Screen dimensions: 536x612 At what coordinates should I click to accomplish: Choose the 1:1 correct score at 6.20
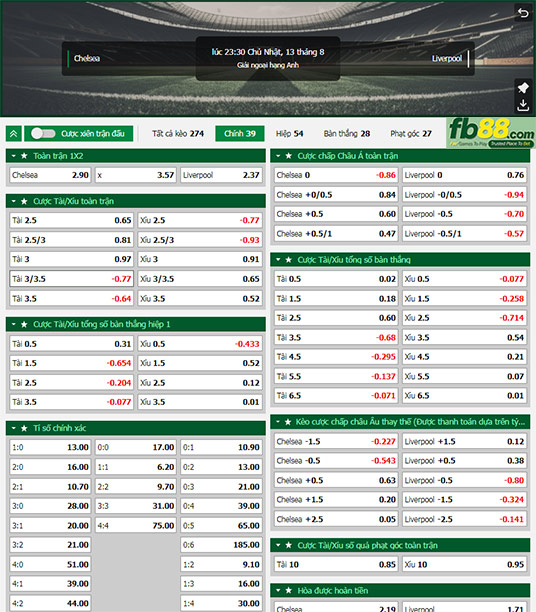coord(135,467)
